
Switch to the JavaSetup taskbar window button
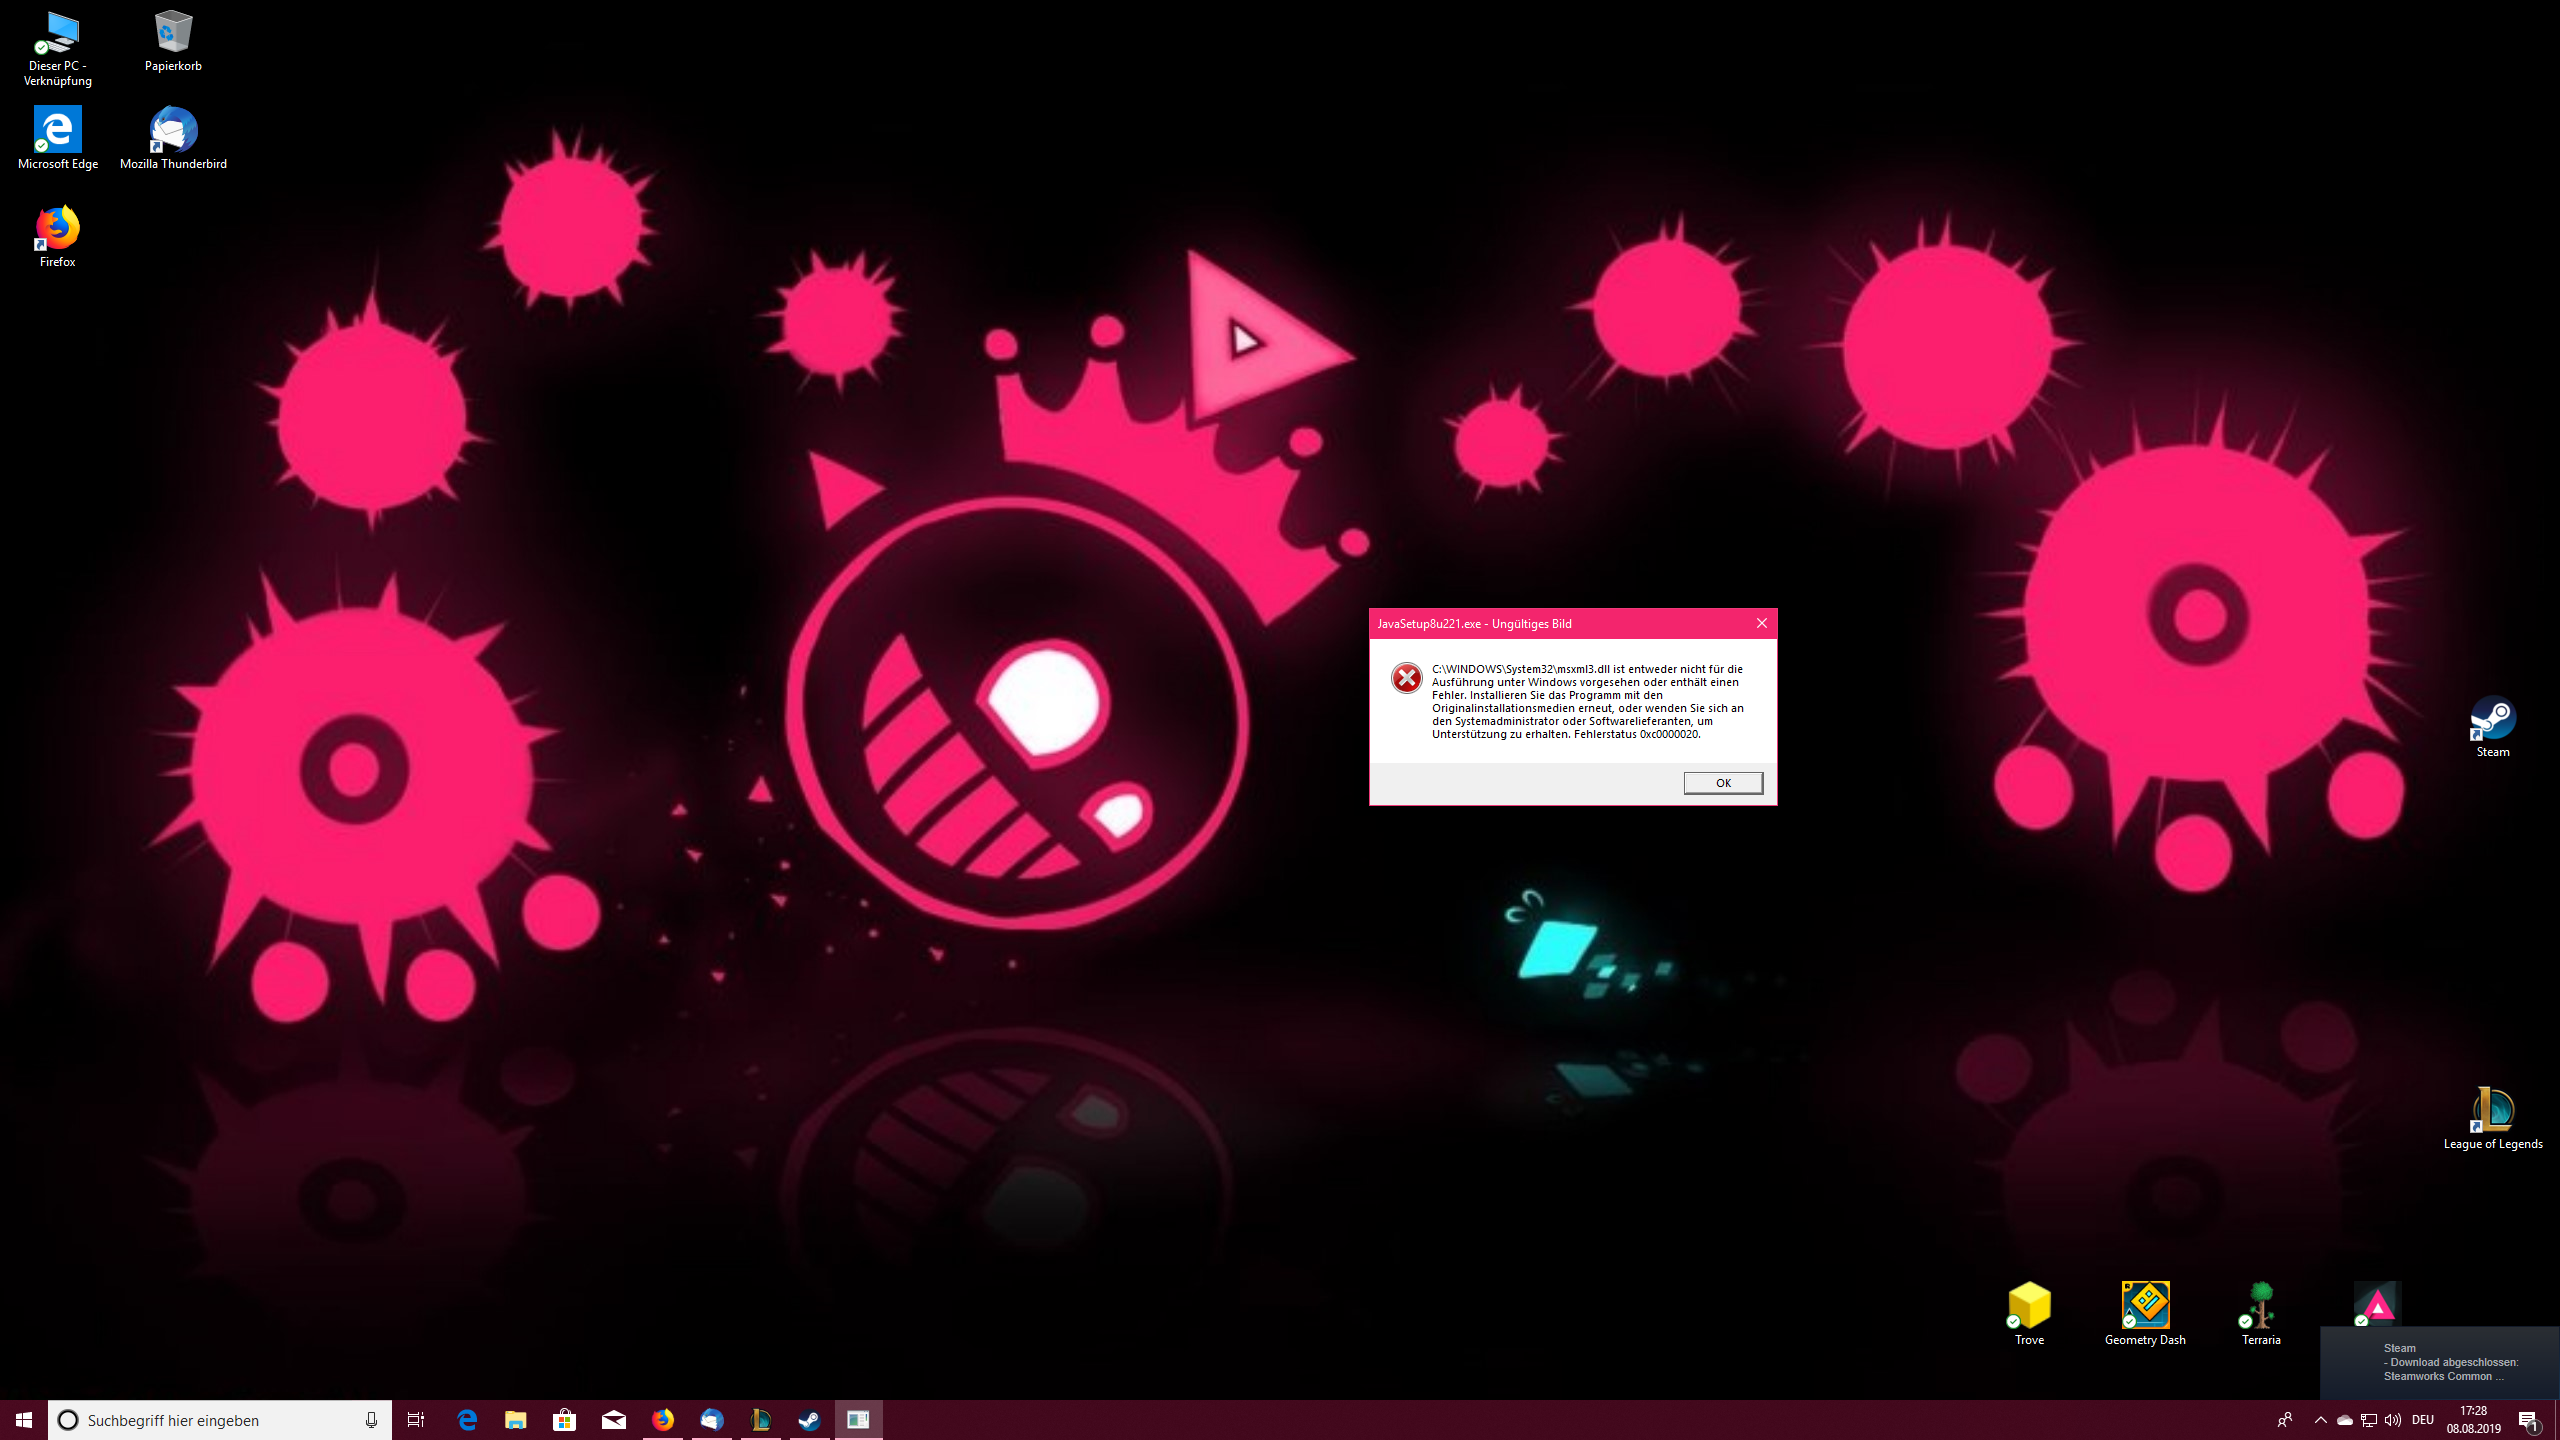pyautogui.click(x=858, y=1420)
